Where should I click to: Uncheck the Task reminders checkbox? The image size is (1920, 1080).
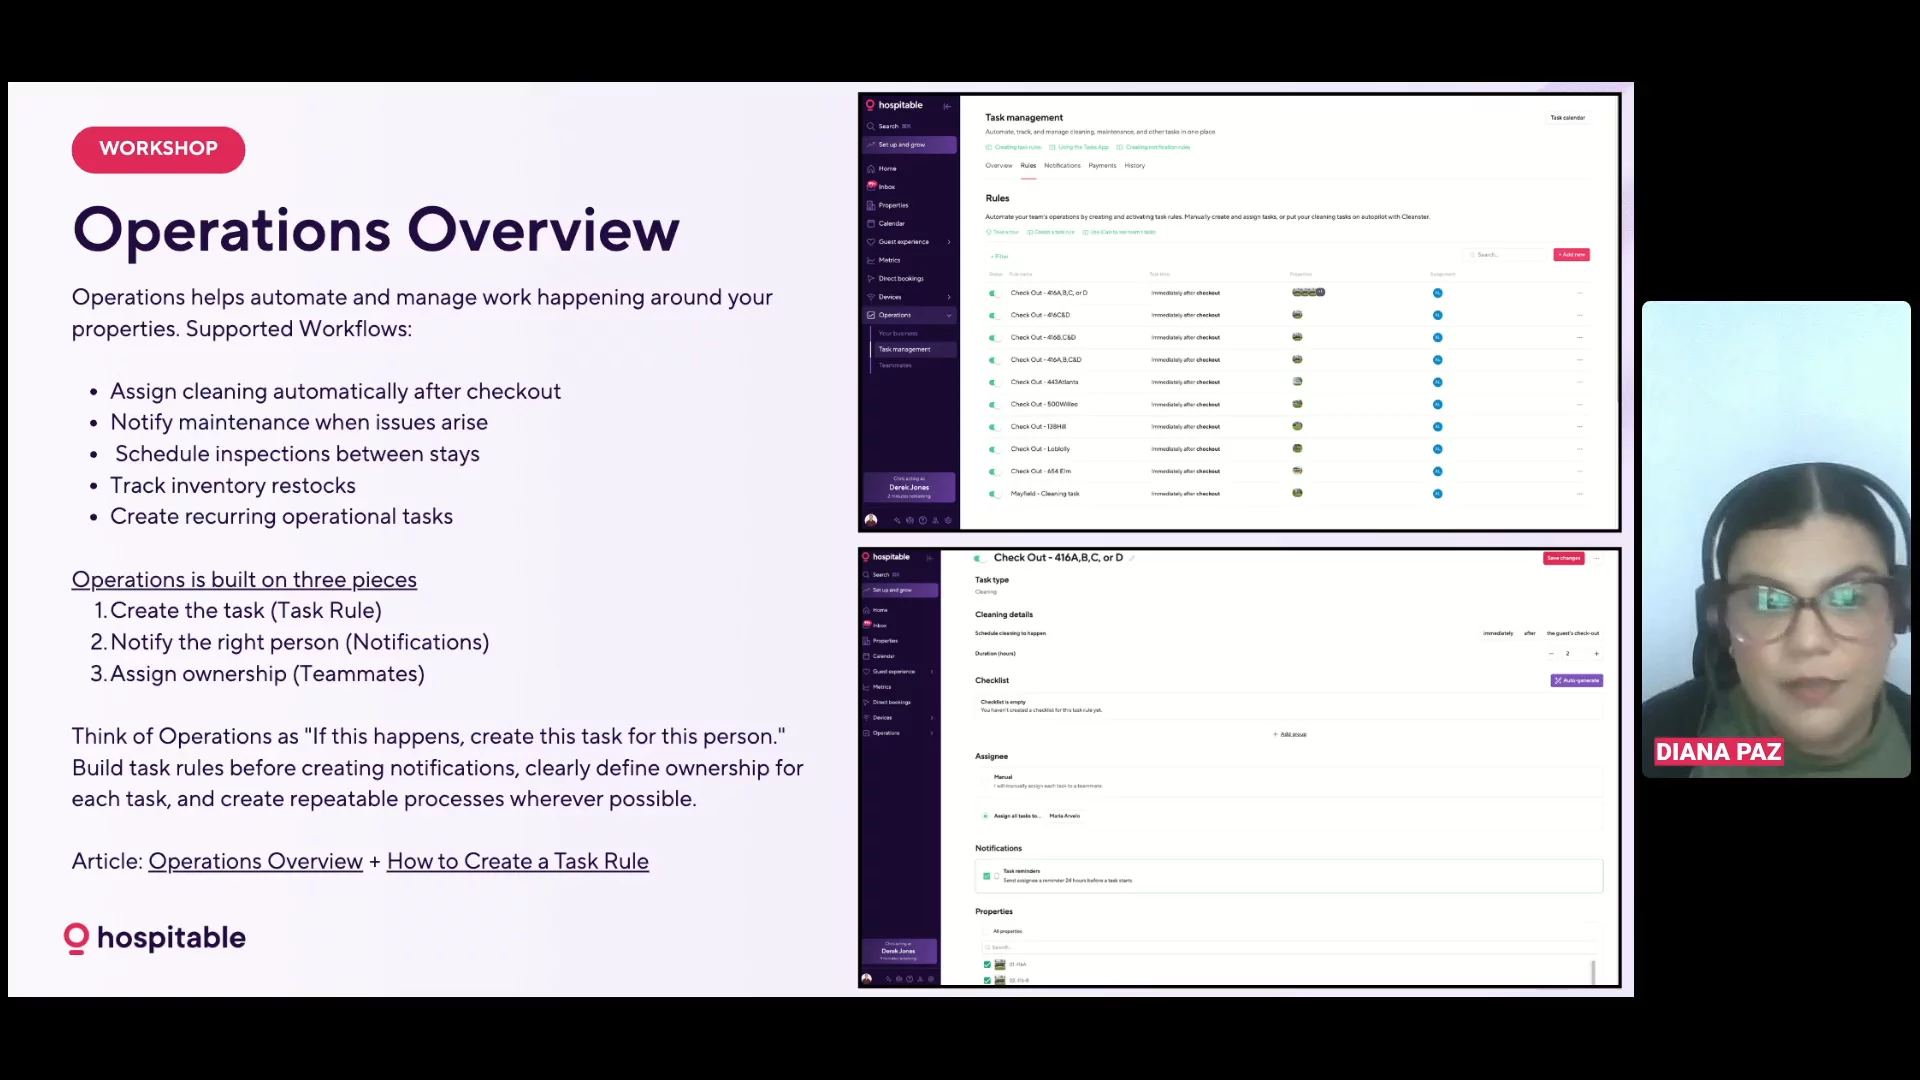pos(987,876)
